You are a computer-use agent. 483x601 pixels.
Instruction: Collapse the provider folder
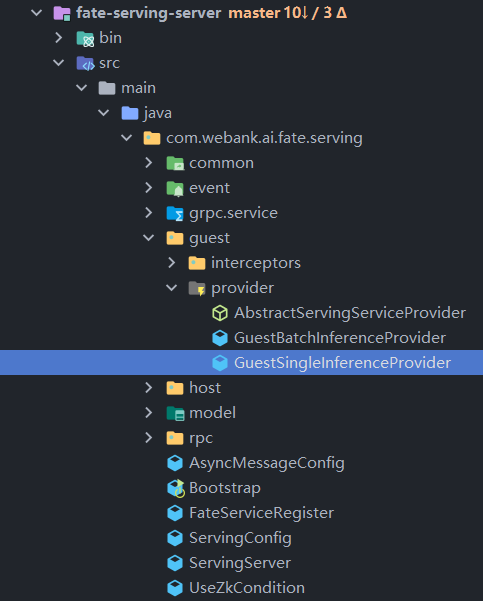[171, 288]
